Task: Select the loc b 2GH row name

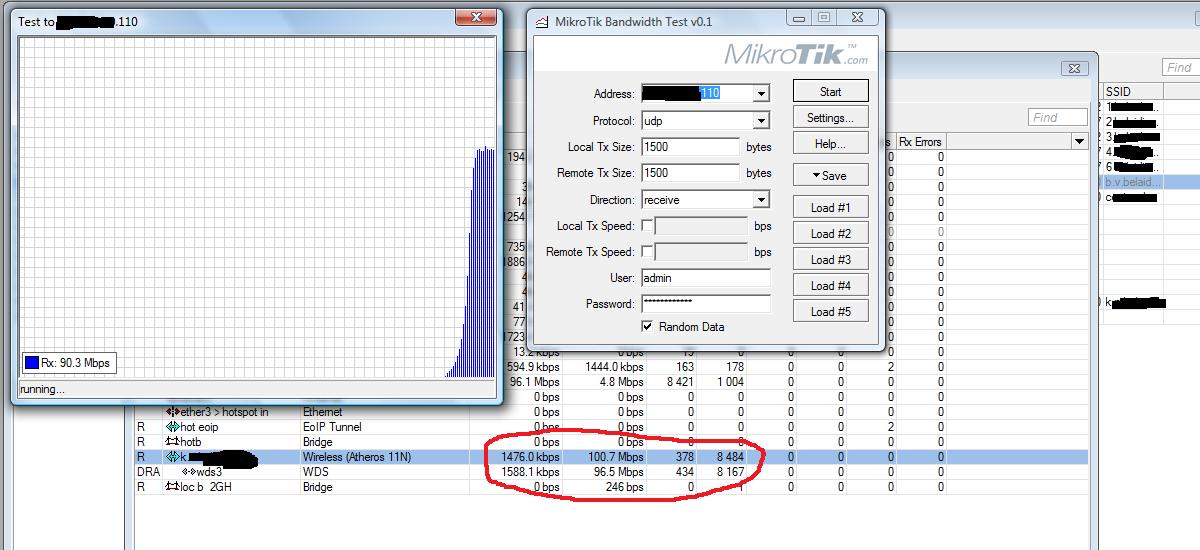Action: coord(208,487)
